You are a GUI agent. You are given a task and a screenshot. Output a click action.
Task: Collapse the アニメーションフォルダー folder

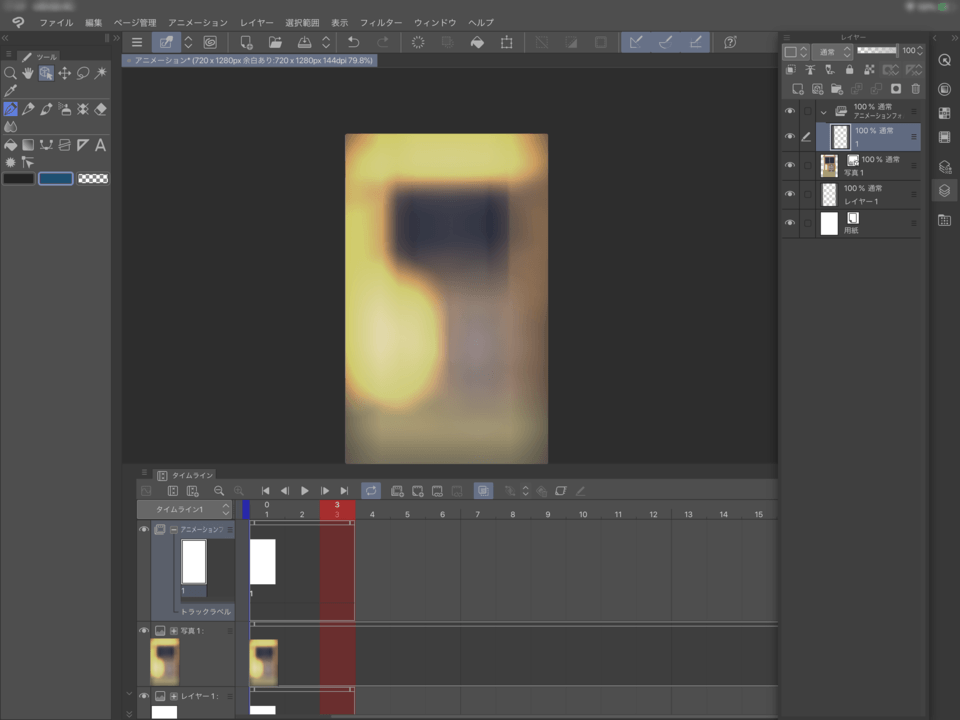pos(824,111)
